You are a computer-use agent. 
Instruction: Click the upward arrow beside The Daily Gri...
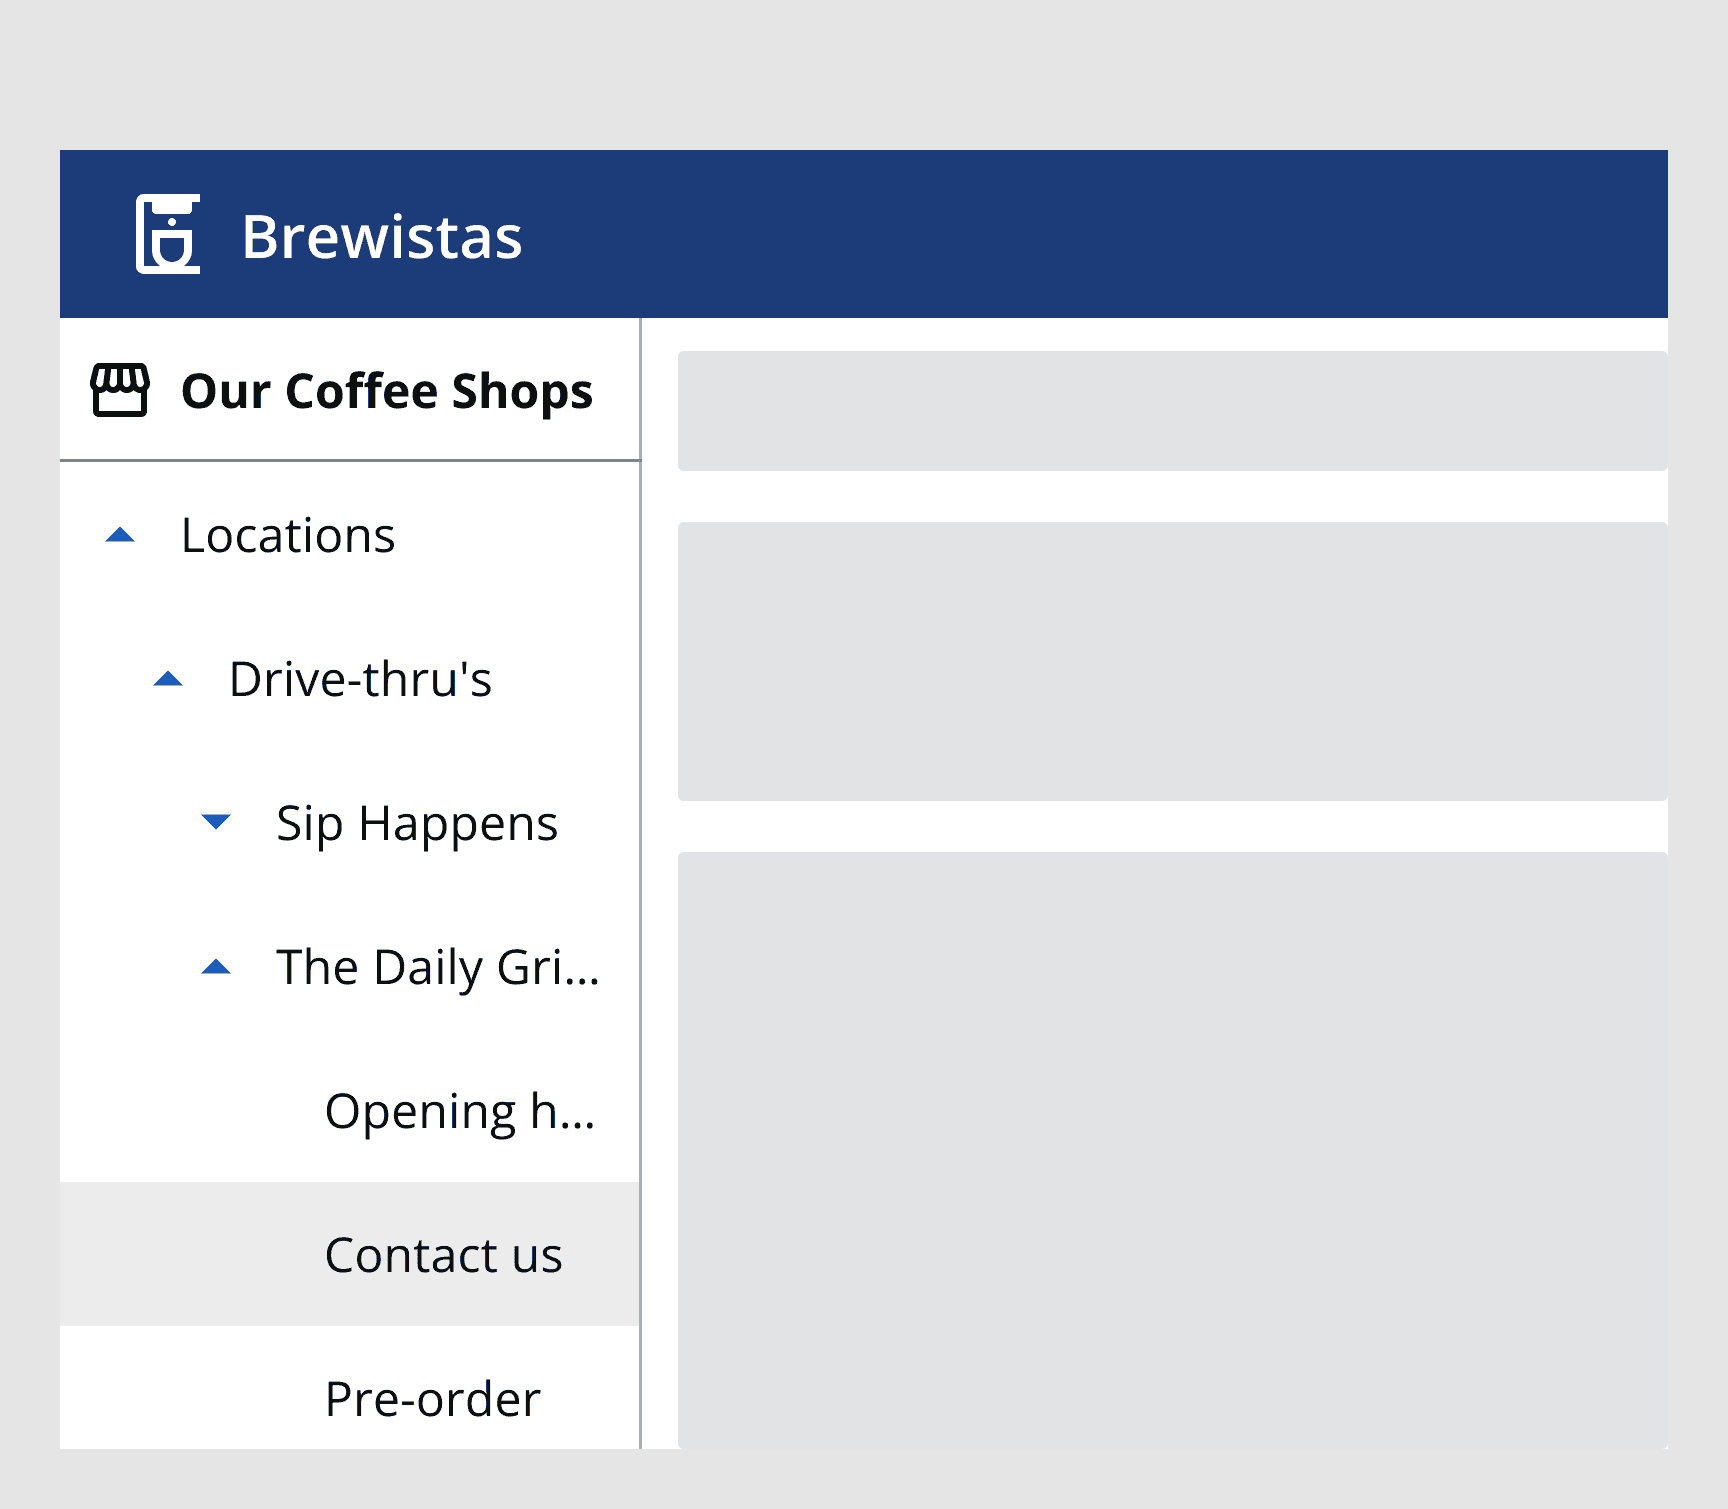click(215, 966)
